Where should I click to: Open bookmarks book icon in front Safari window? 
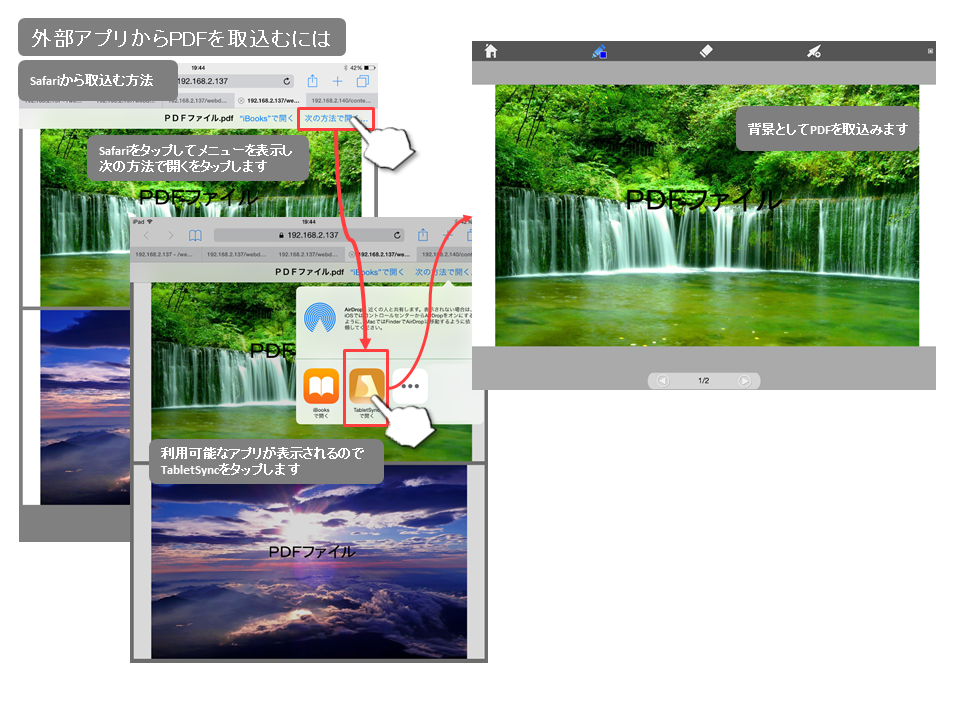click(196, 235)
